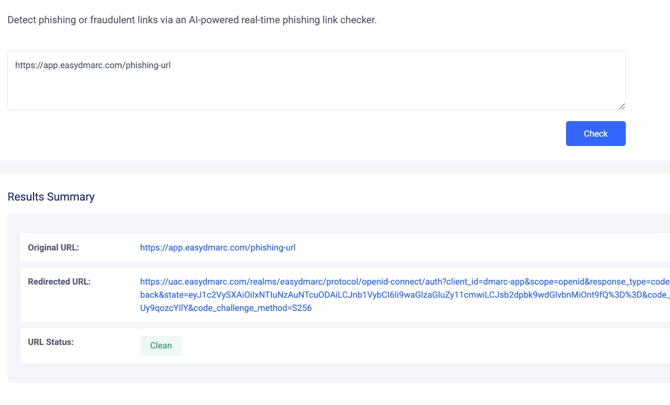Click blank area right of Clean badge
The height and width of the screenshot is (405, 670).
(x=400, y=345)
